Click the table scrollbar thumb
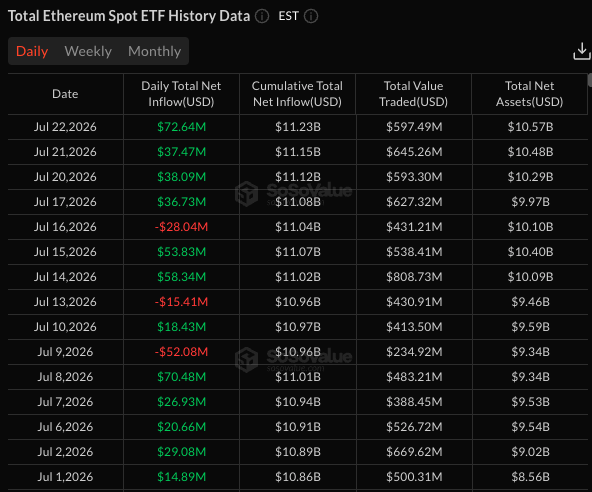 (x=590, y=80)
